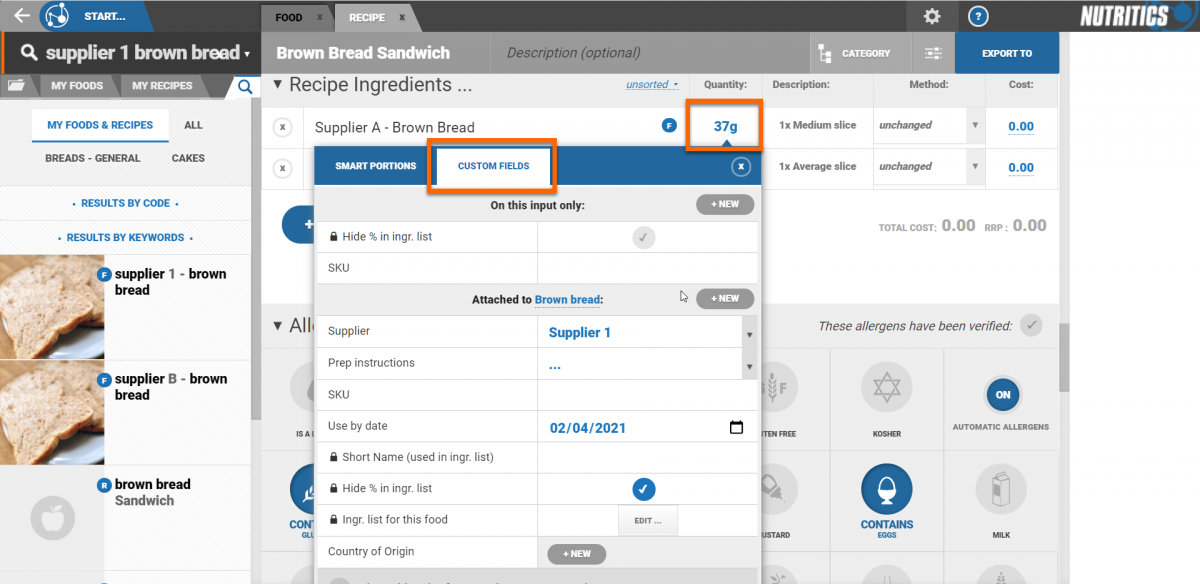Viewport: 1200px width, 584px height.
Task: Collapse the Recipe Ingredients section
Action: pyautogui.click(x=278, y=85)
